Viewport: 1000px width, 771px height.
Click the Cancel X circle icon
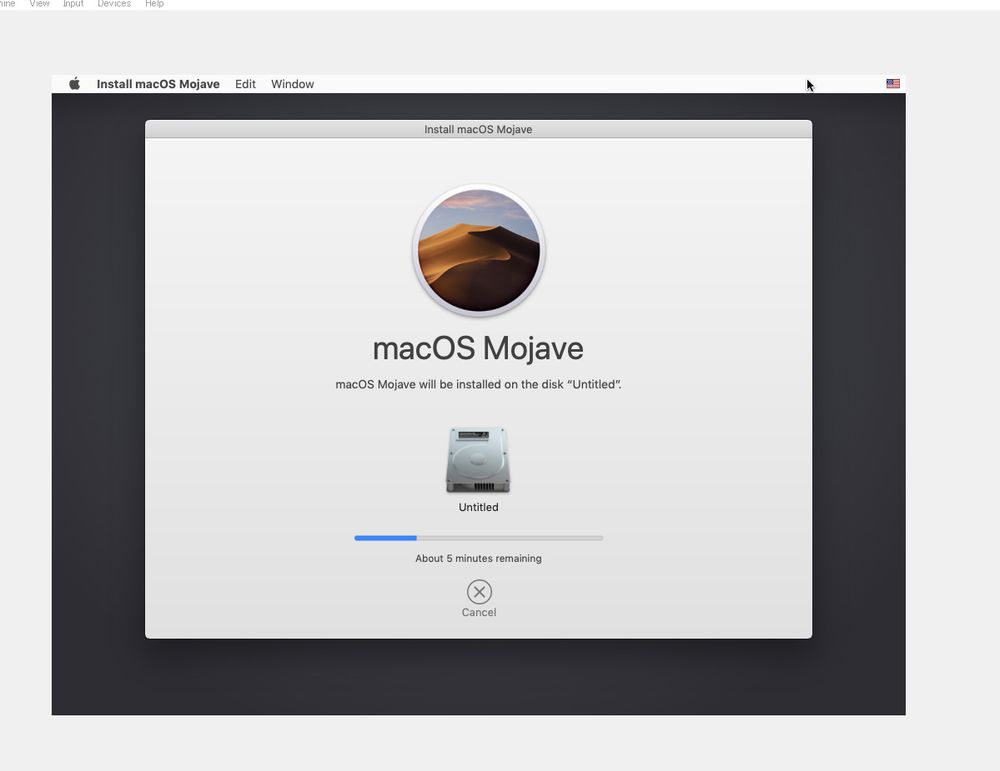point(479,592)
